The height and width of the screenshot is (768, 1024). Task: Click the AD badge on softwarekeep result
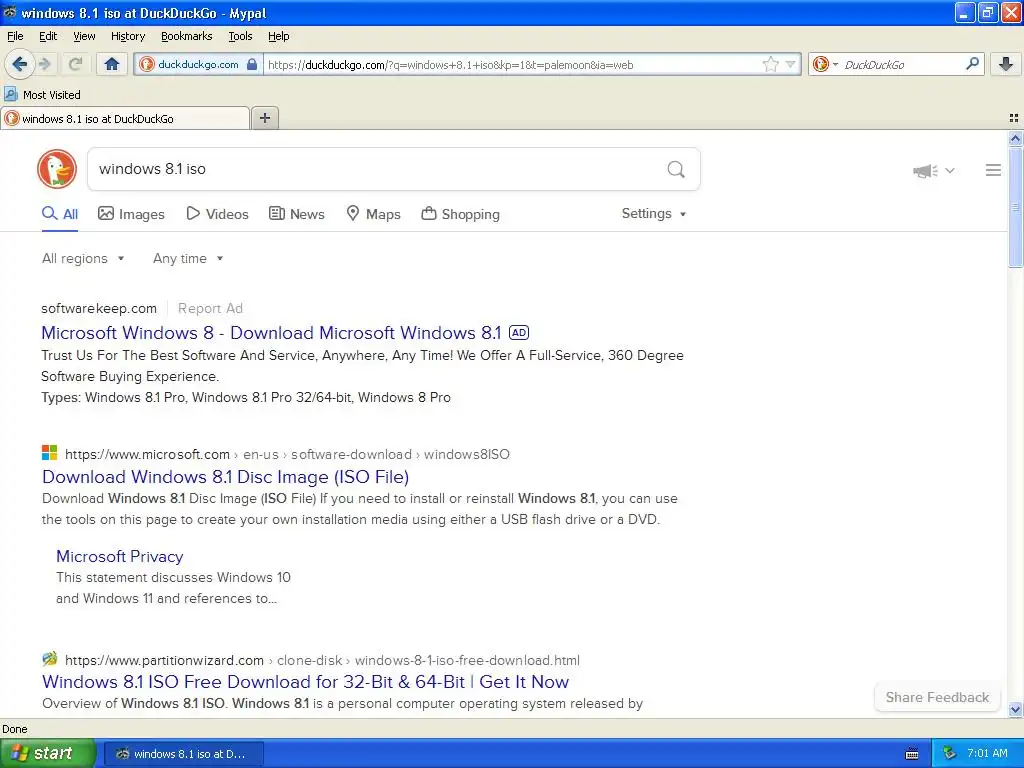(519, 332)
